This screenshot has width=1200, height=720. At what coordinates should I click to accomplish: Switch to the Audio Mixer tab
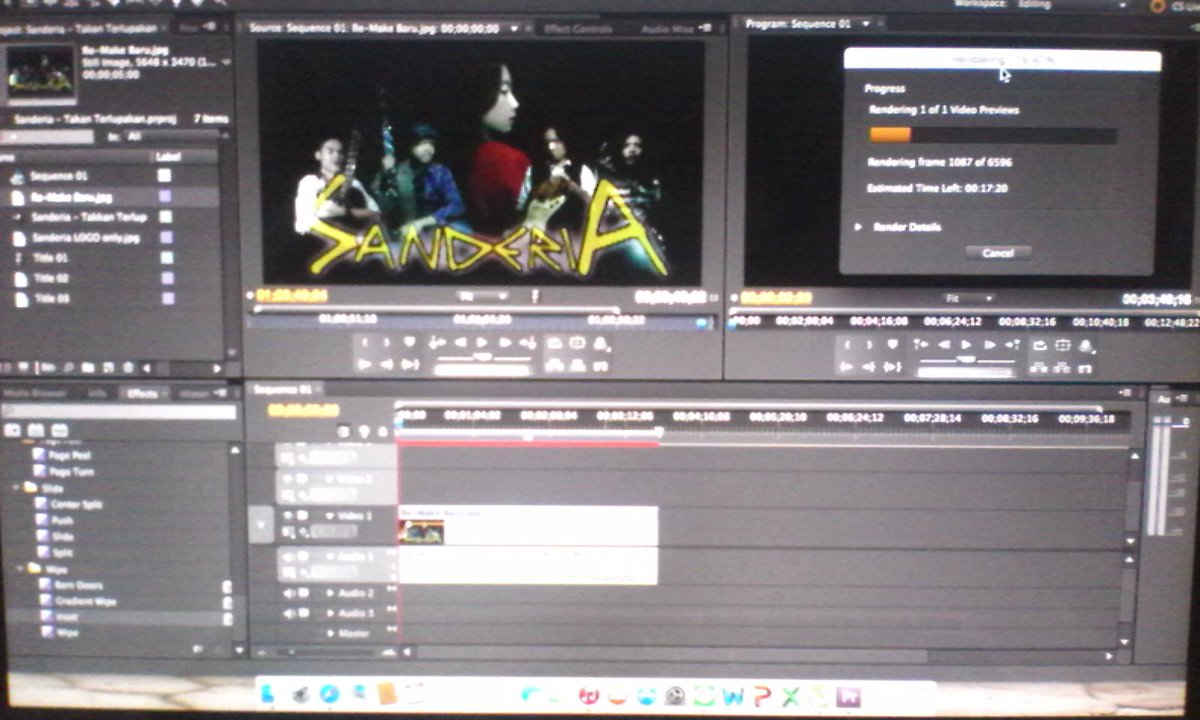(x=667, y=29)
